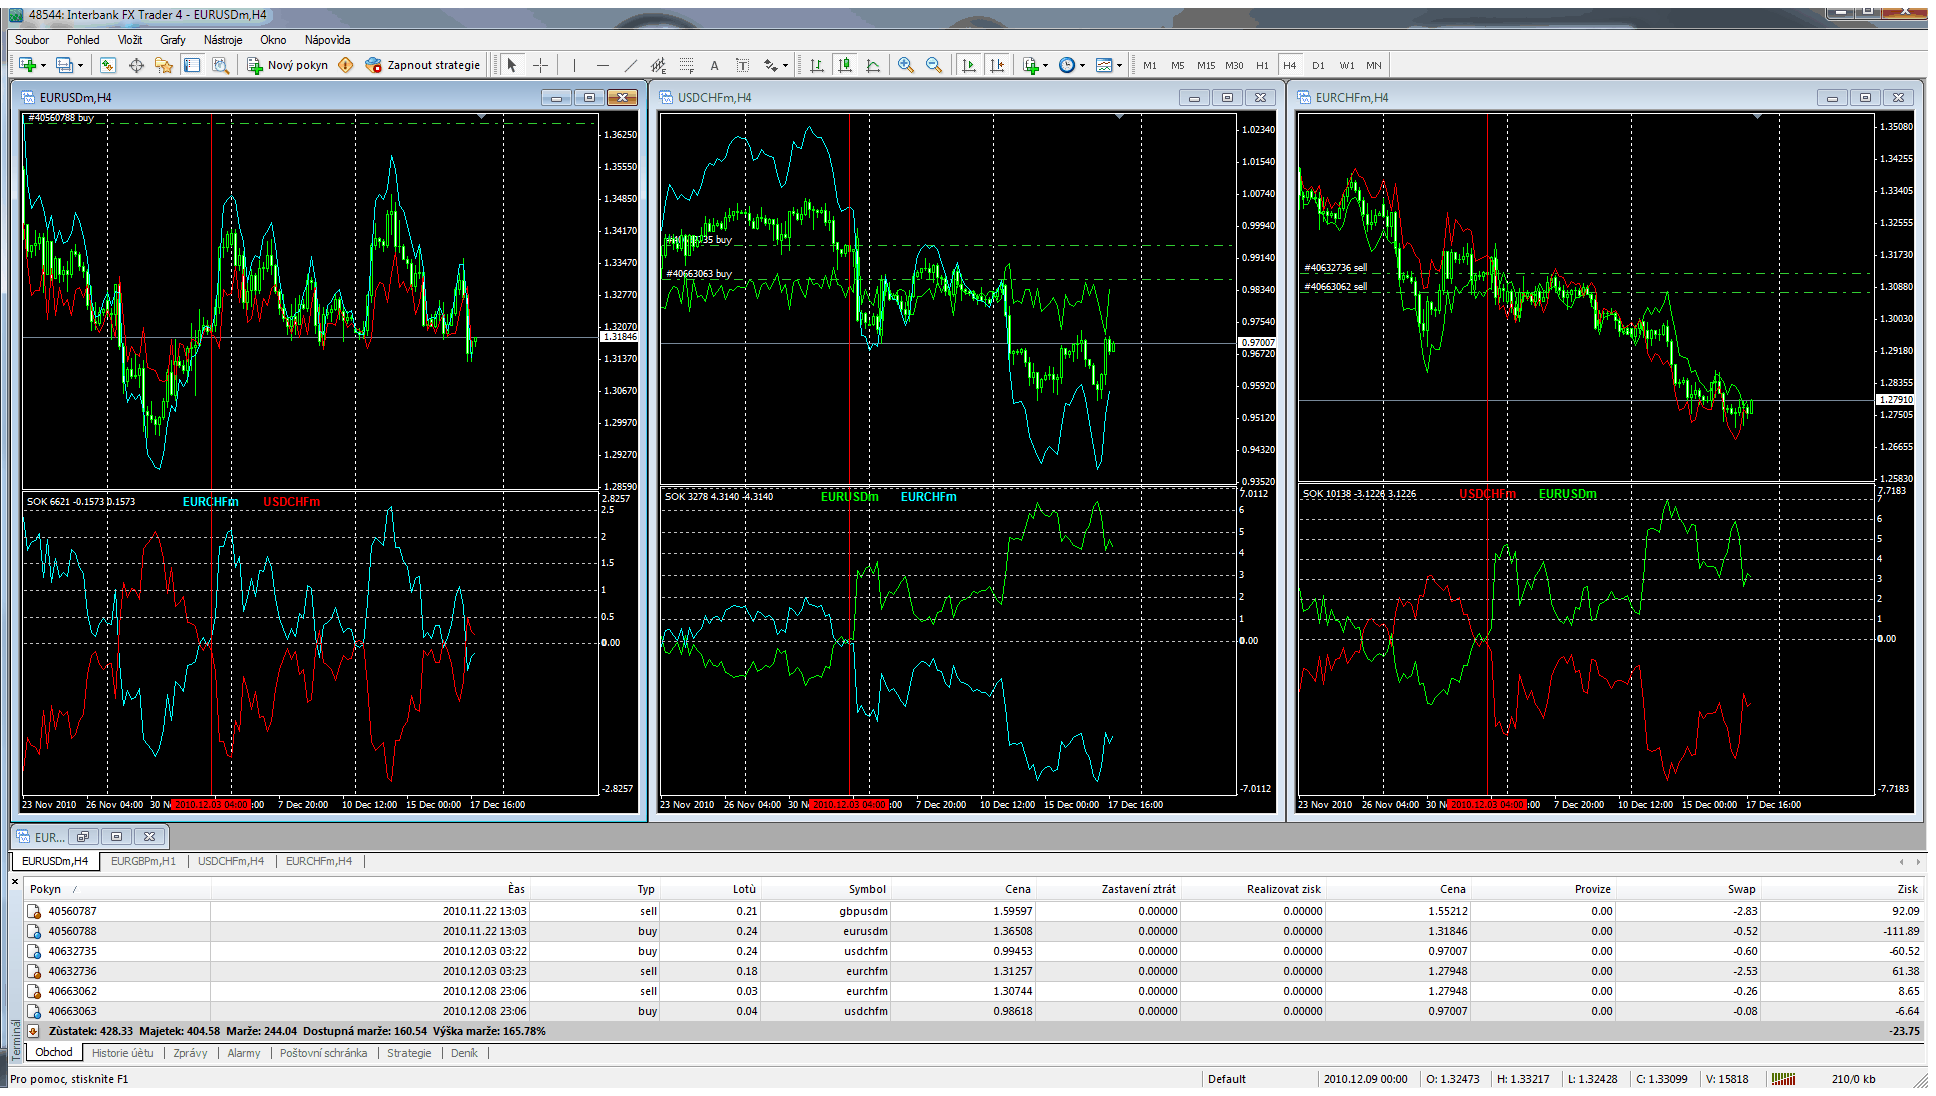Switch to Candlestick chart view
This screenshot has height=1096, width=1936.
[845, 65]
